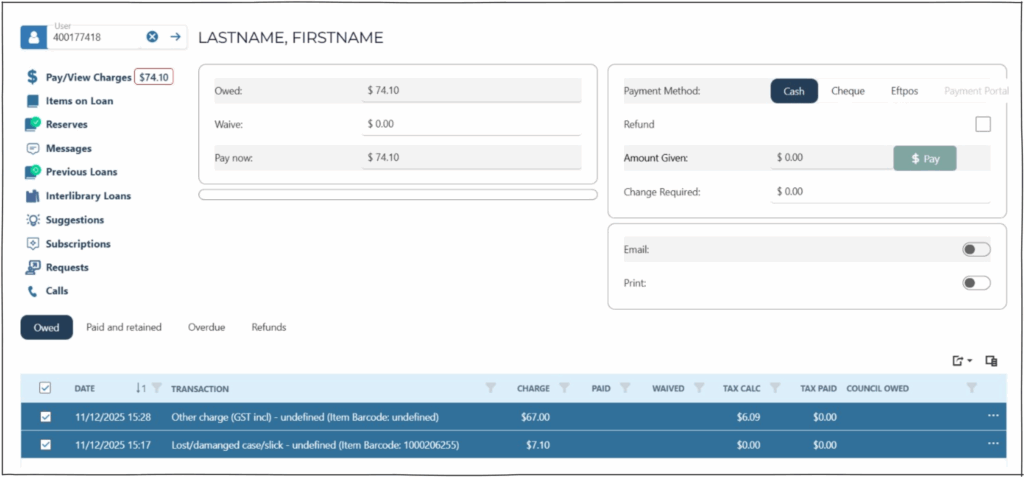Switch to the Paid and retained tab
Image resolution: width=1024 pixels, height=477 pixels.
[124, 327]
